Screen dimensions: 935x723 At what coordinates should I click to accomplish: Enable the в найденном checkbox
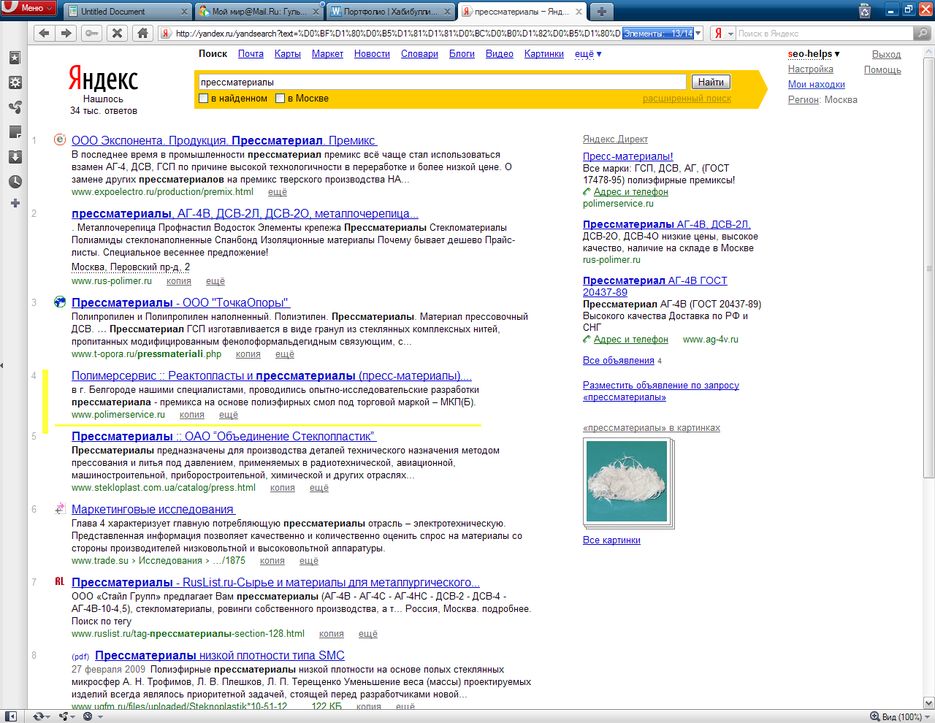(204, 98)
